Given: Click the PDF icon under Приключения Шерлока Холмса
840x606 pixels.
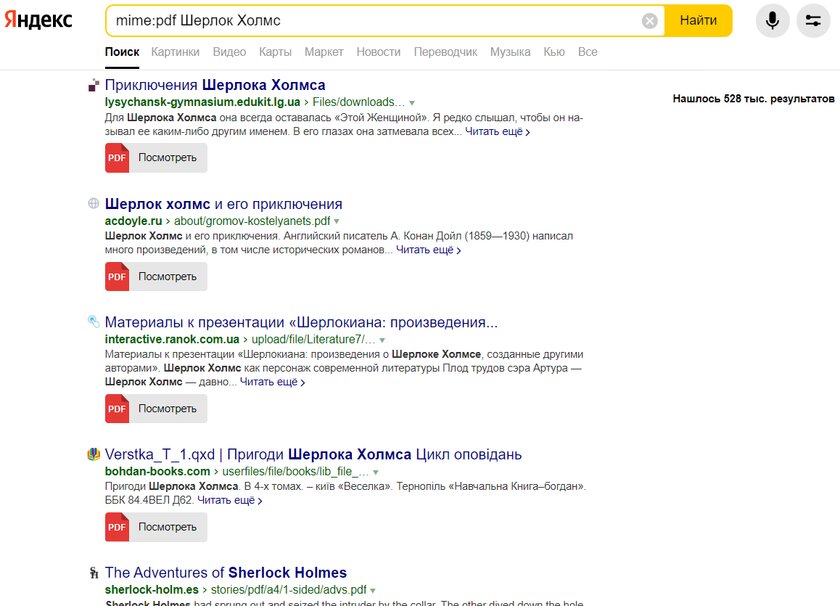Looking at the screenshot, I should click(117, 158).
